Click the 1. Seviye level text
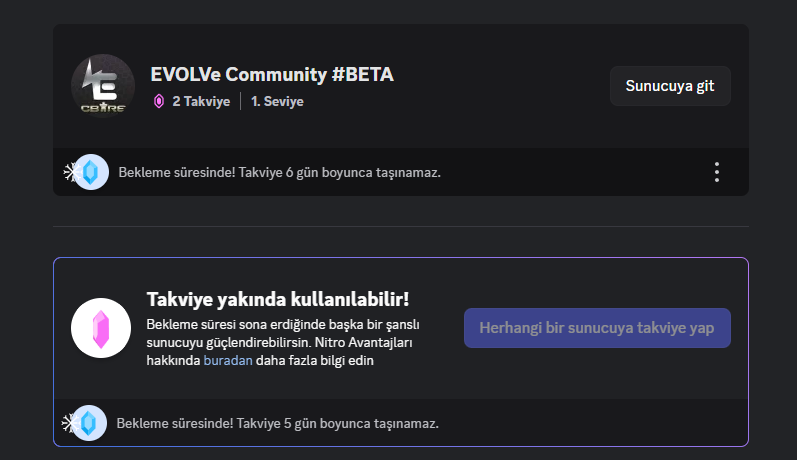The width and height of the screenshot is (797, 460). [277, 101]
